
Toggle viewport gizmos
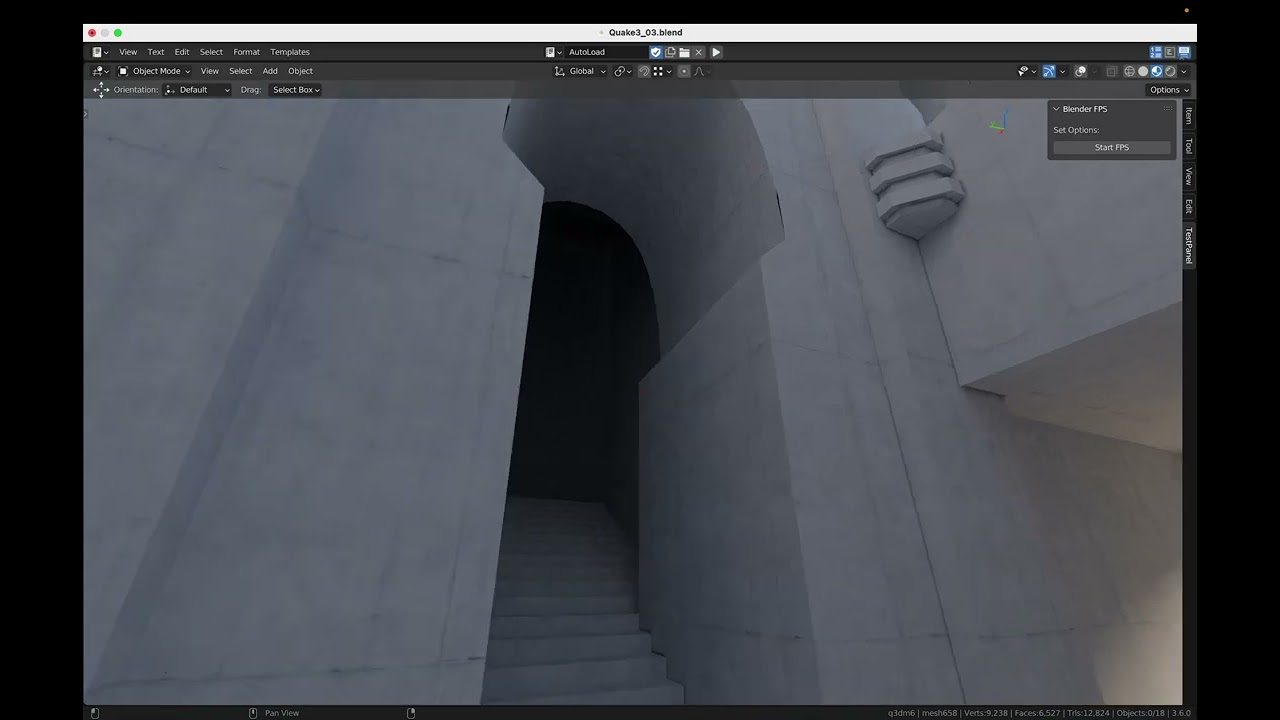point(1049,71)
